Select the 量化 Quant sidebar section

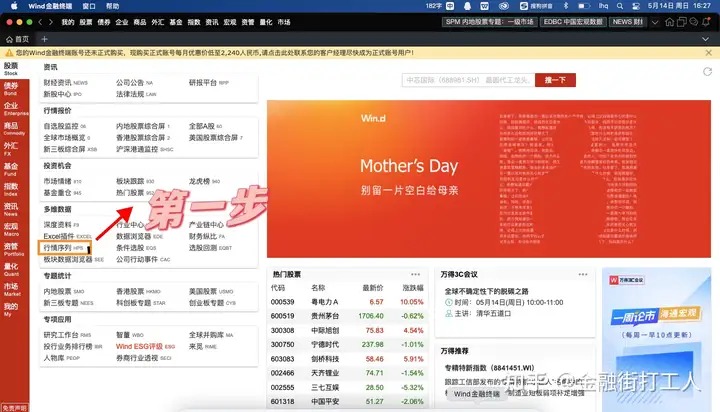(11, 269)
